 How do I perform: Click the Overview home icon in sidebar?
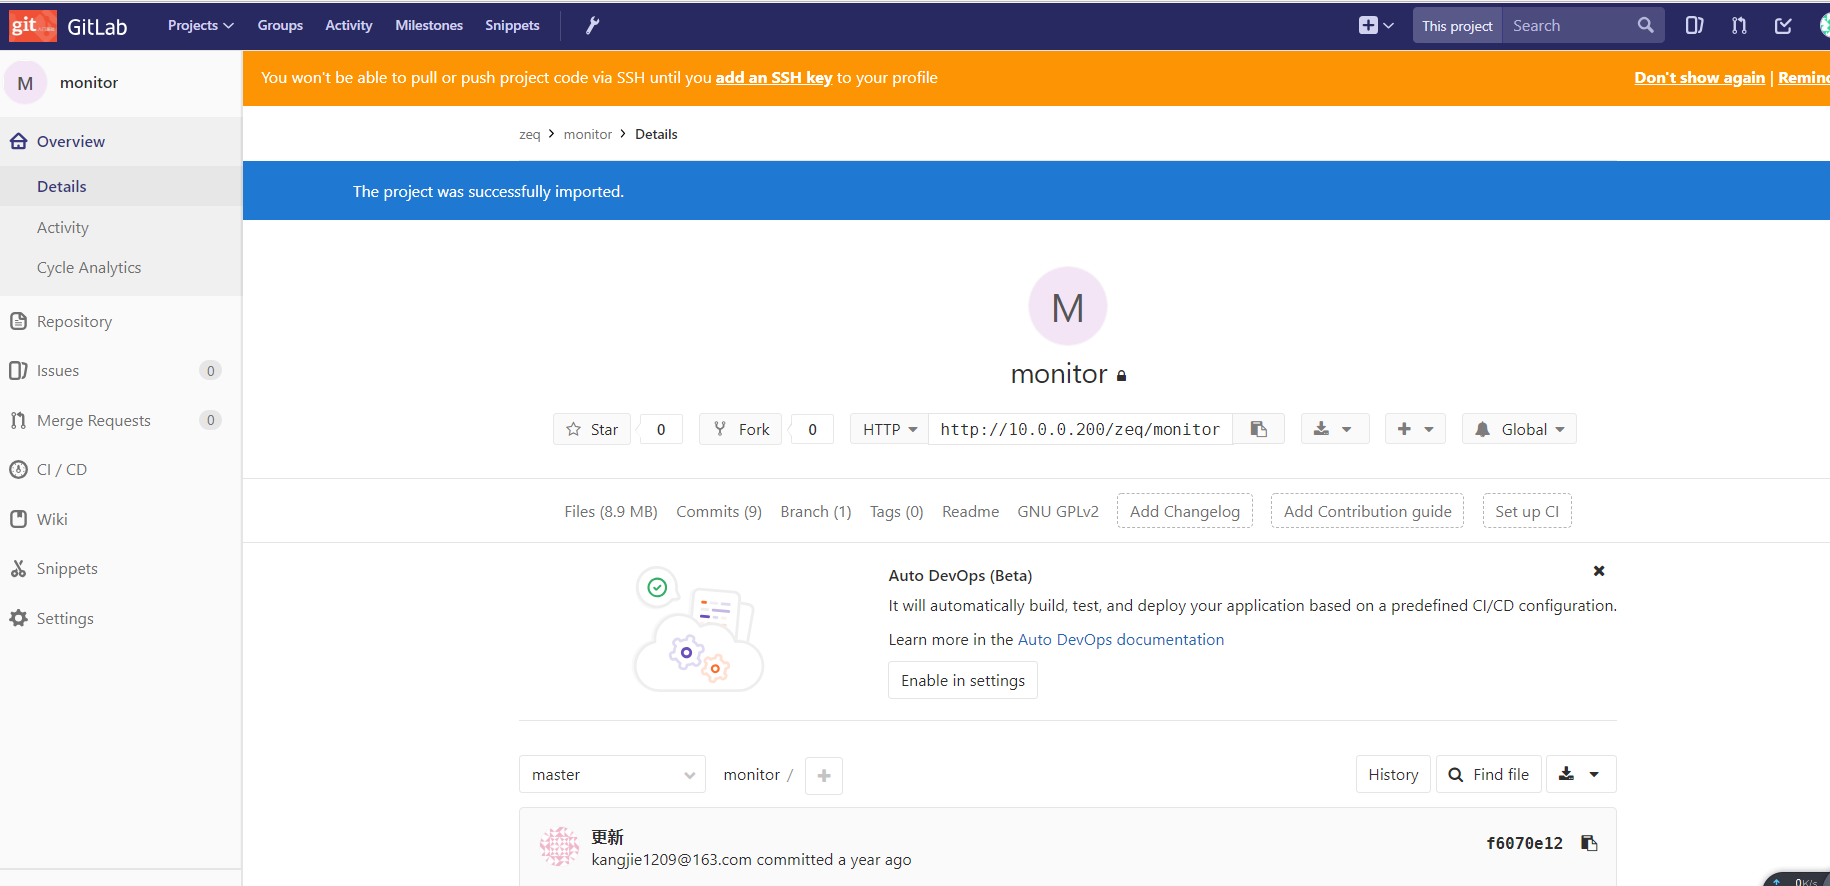coord(18,141)
